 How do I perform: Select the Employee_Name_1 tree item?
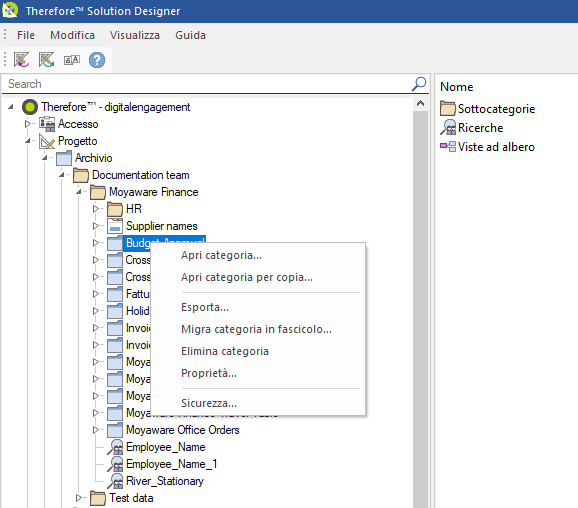(x=171, y=464)
